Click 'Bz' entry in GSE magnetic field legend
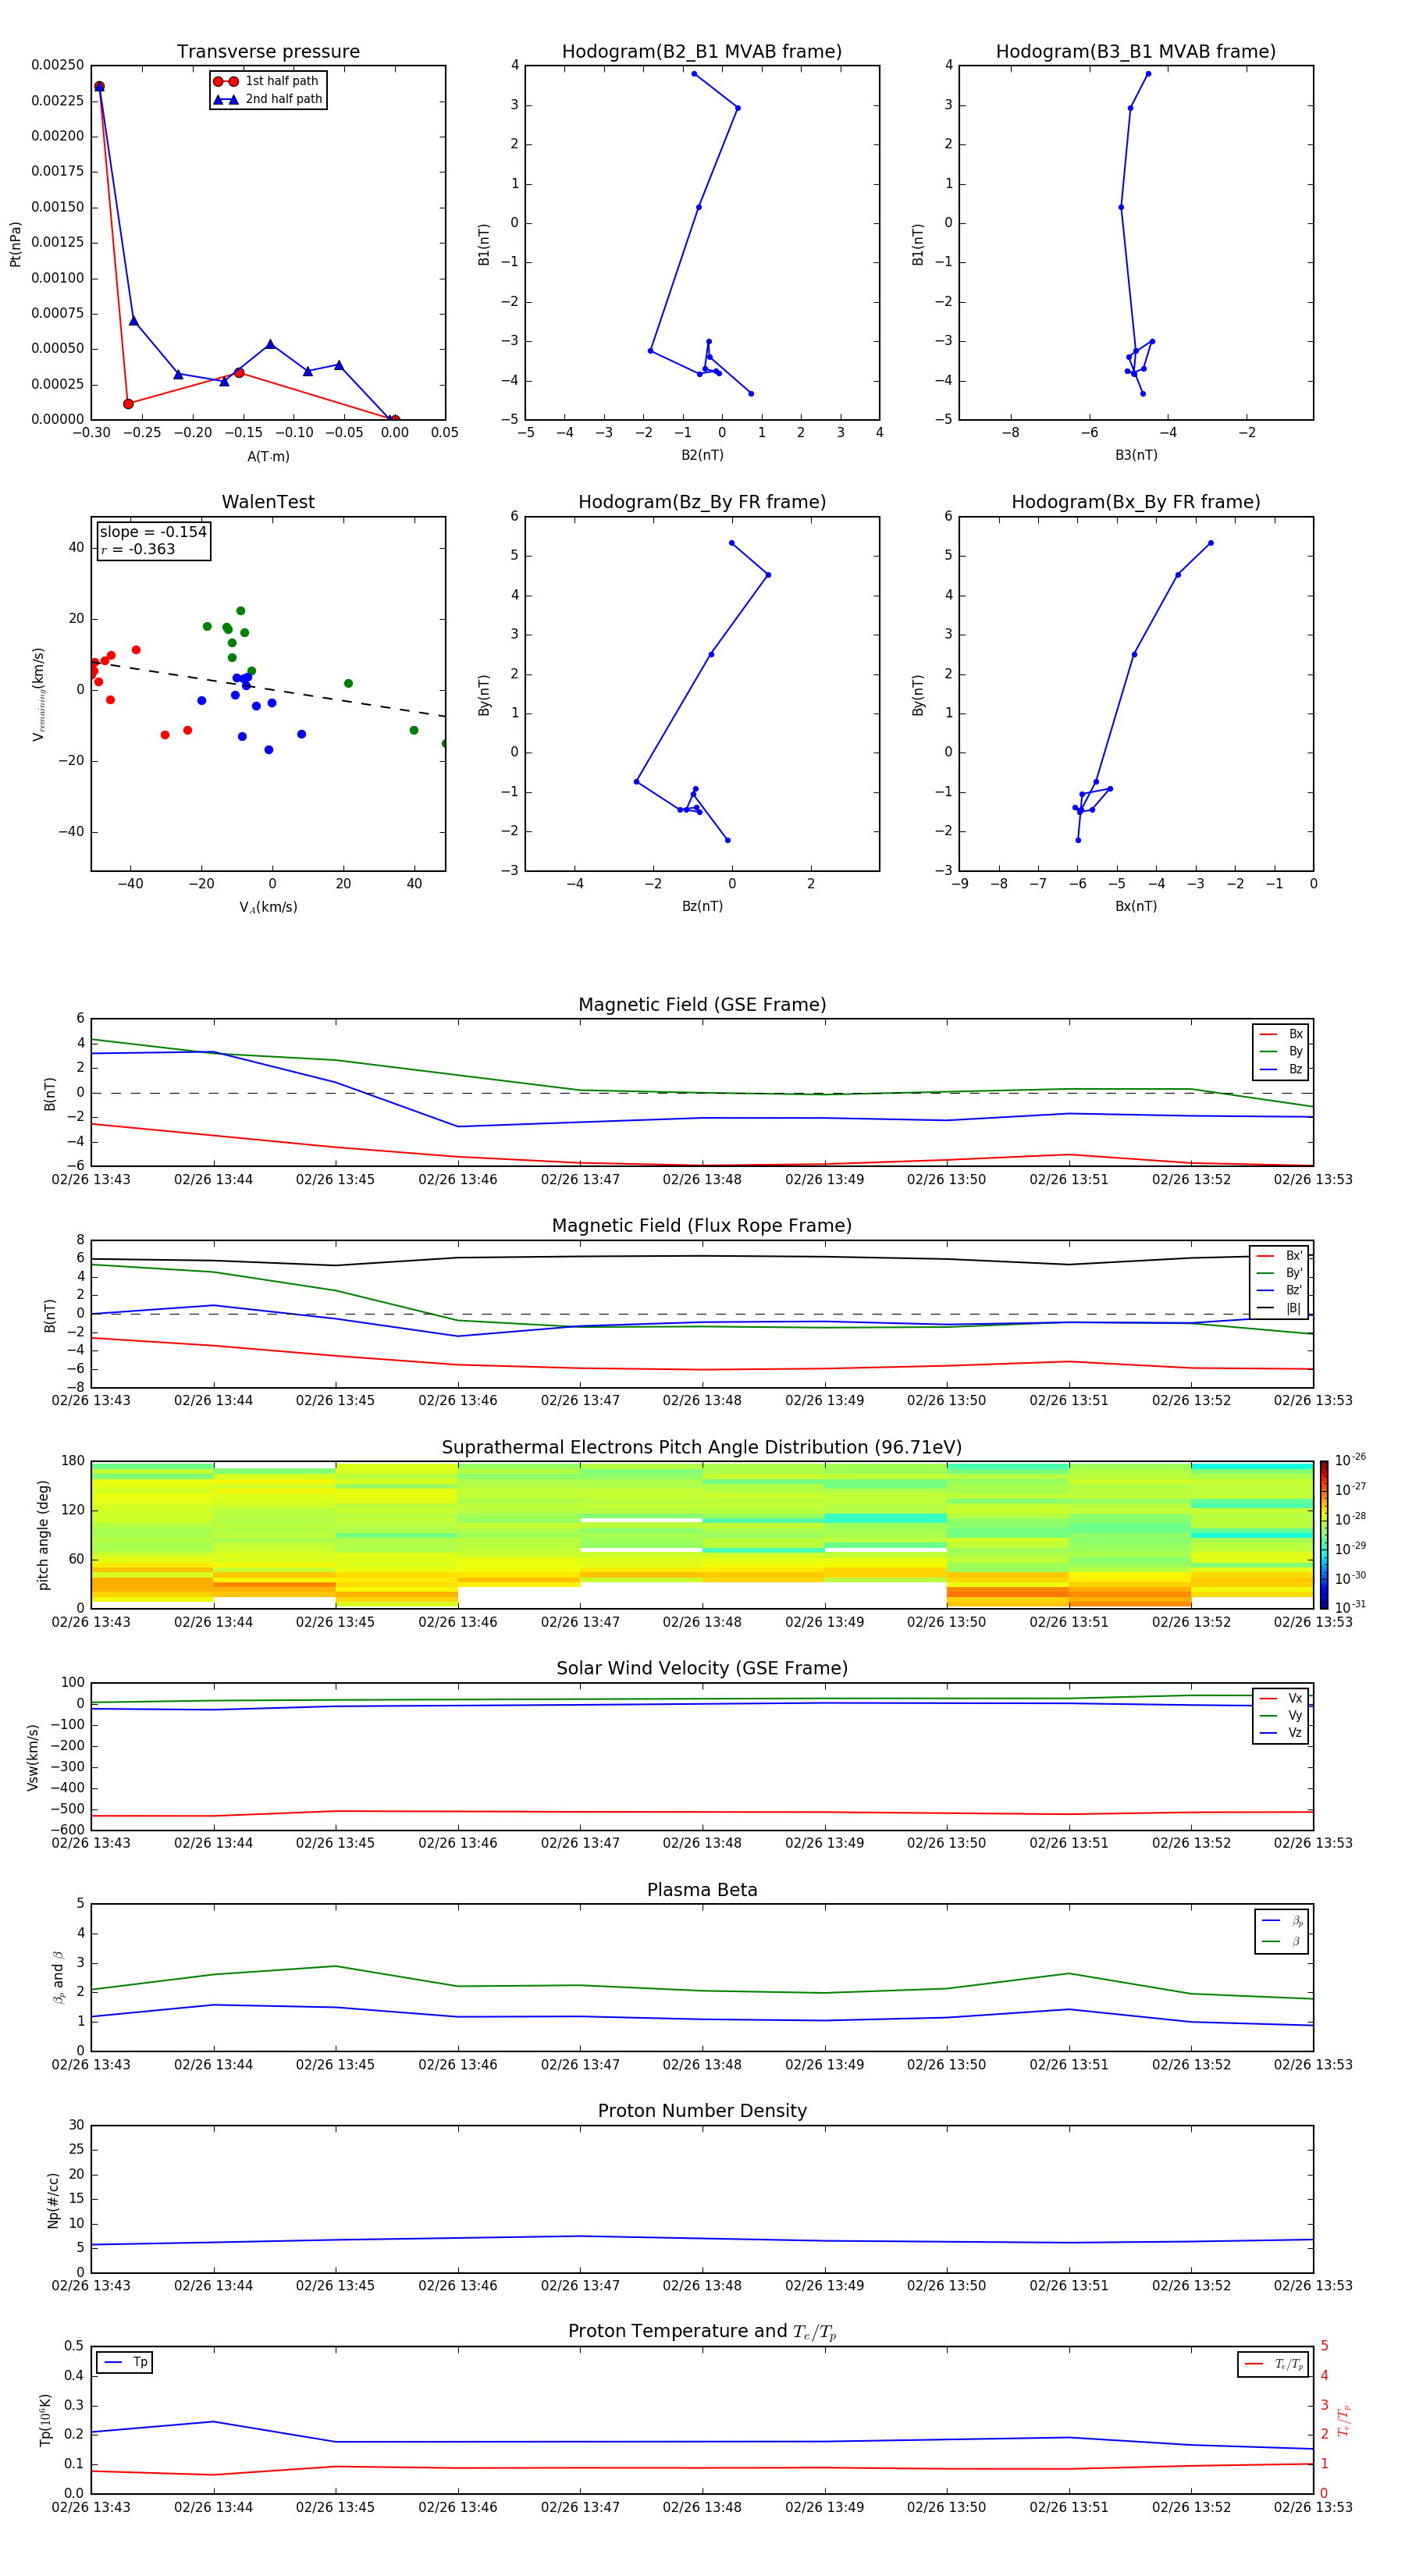1405x2576 pixels. 1282,1069
